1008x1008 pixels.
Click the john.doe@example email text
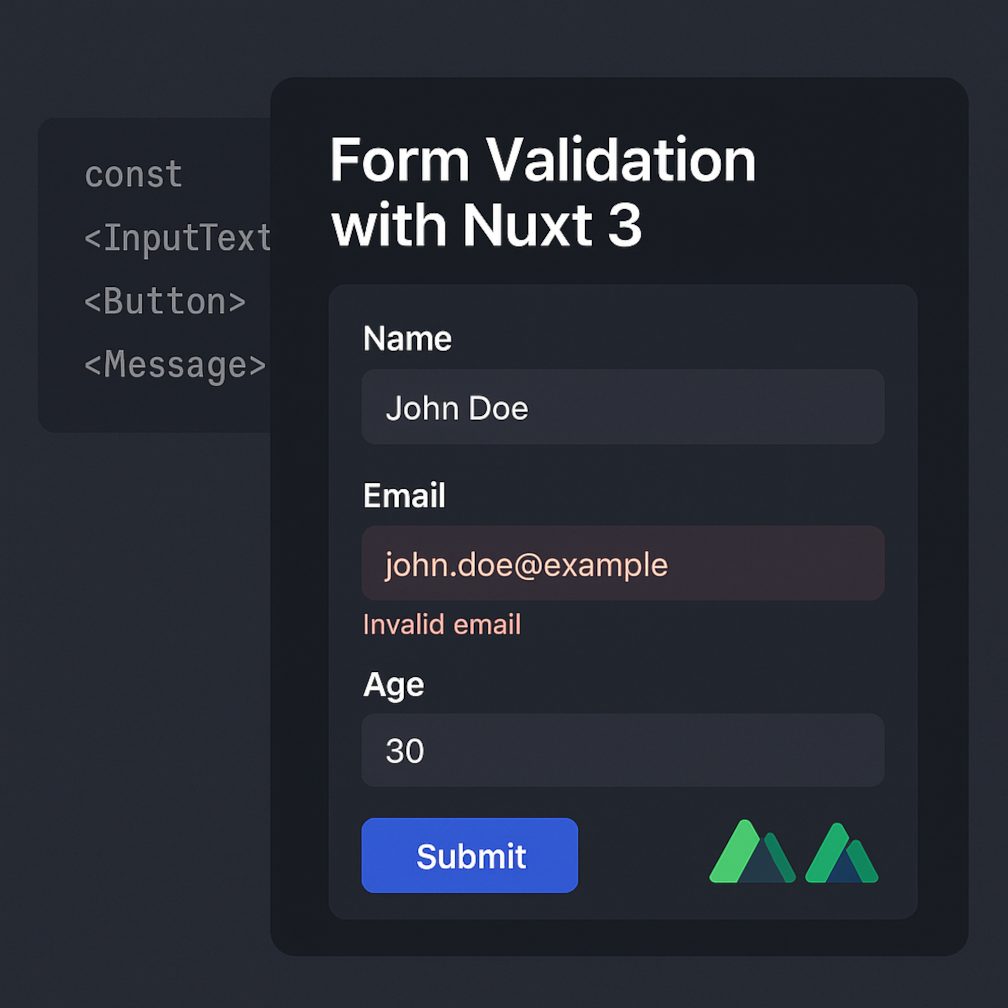coord(526,565)
